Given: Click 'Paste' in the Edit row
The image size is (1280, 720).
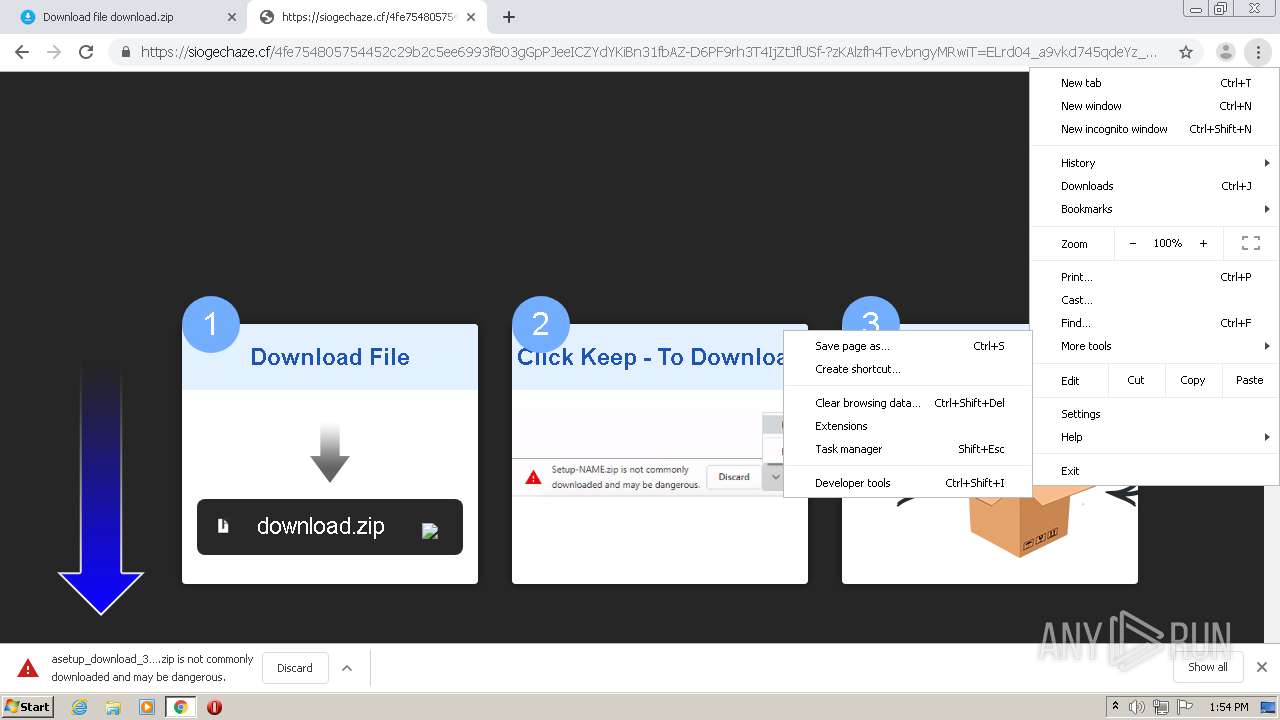Looking at the screenshot, I should click(x=1249, y=380).
